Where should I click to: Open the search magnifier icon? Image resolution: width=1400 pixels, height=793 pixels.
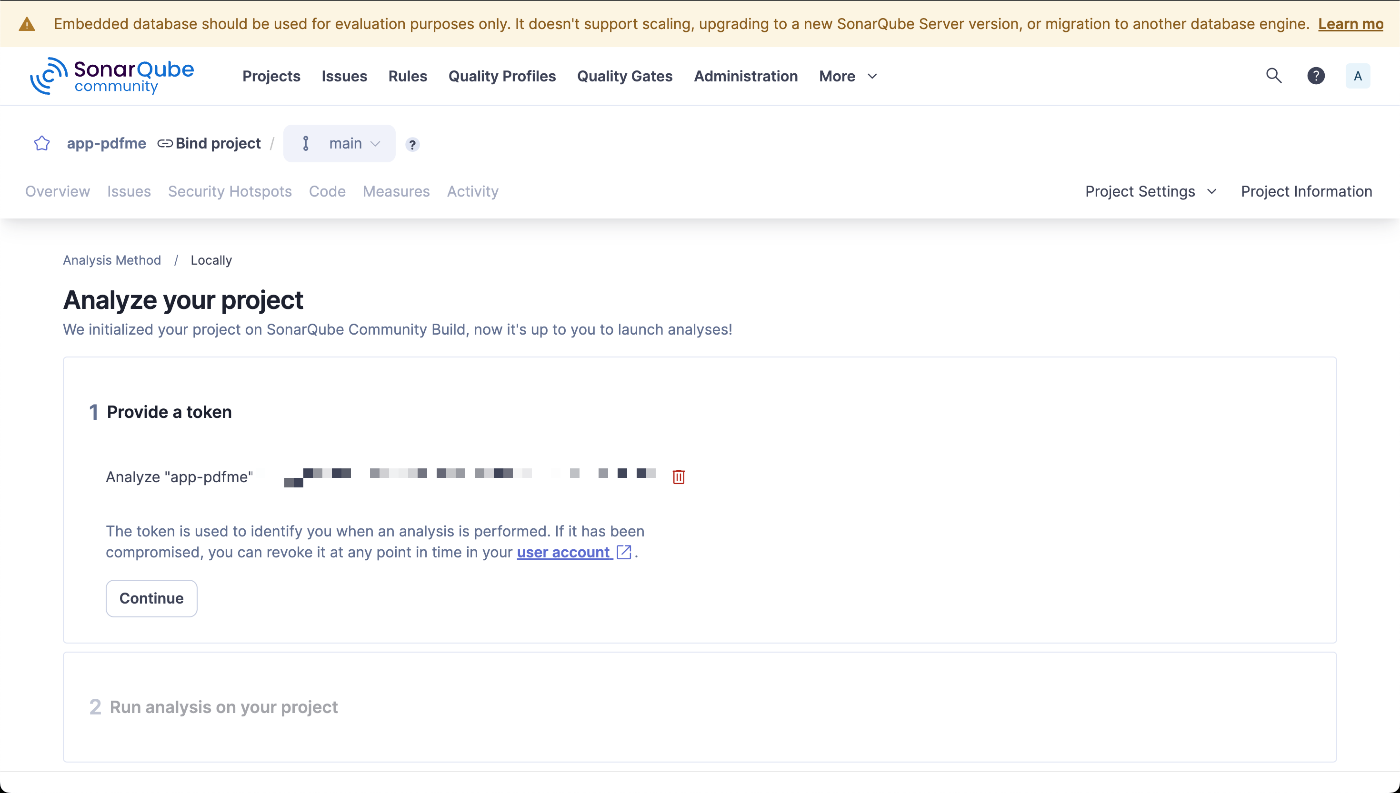1274,75
